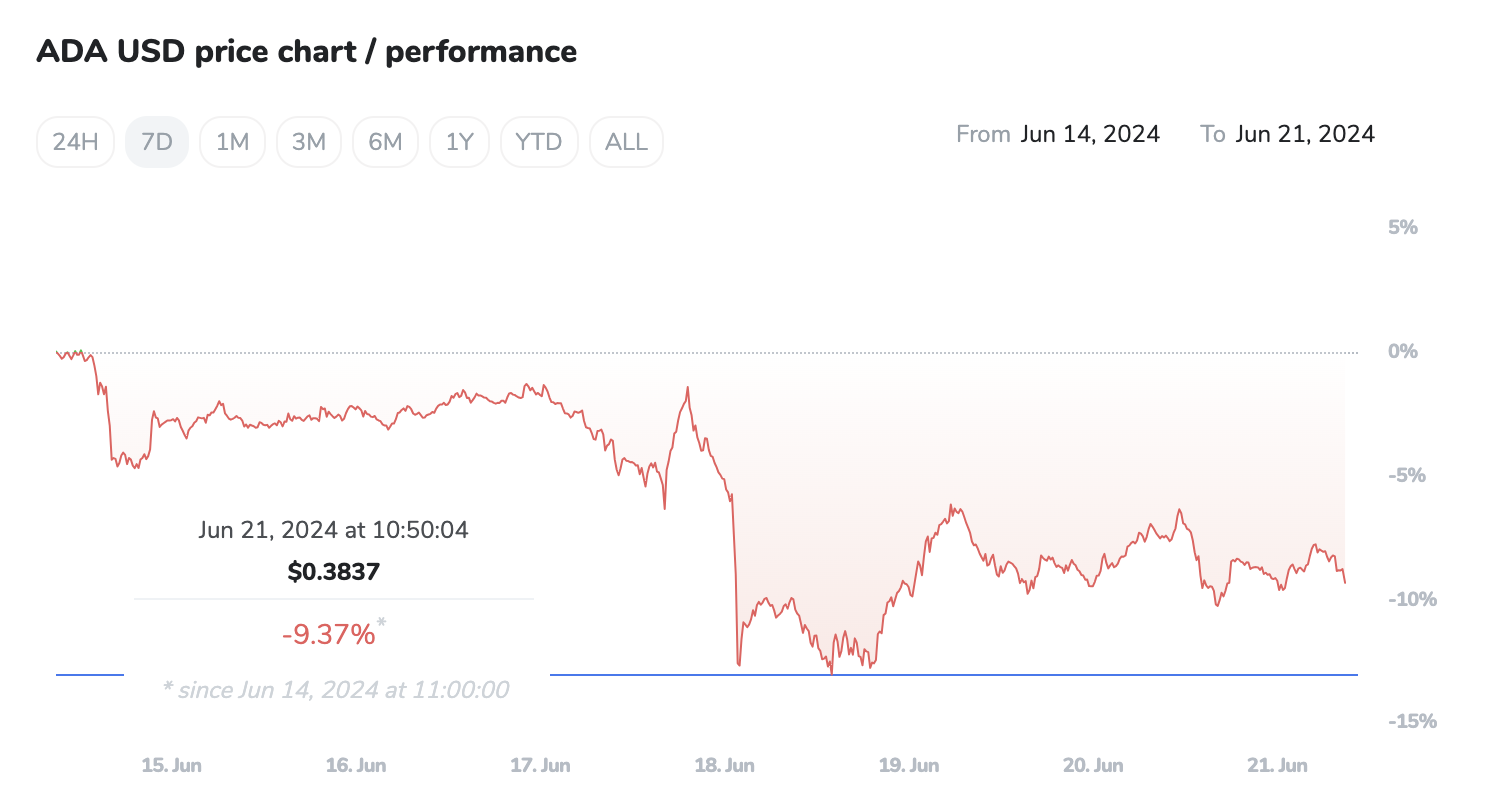Select the 21. Jun axis label
The height and width of the screenshot is (812, 1500).
pos(1277,766)
